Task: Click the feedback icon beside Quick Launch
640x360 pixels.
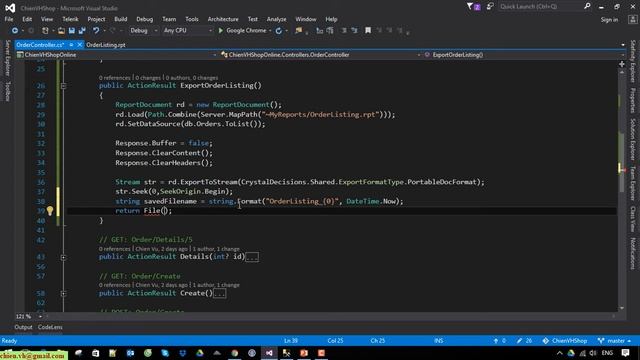Action: [490, 7]
